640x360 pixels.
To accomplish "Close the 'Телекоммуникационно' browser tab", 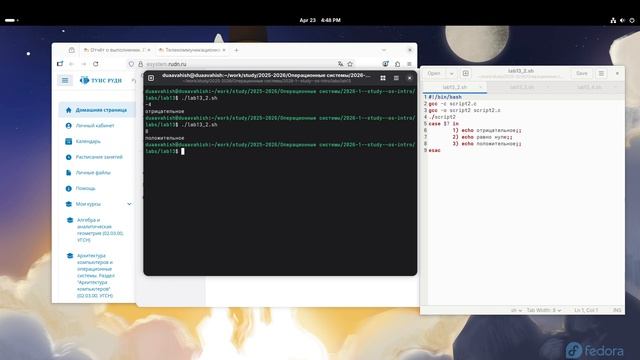I will 224,50.
